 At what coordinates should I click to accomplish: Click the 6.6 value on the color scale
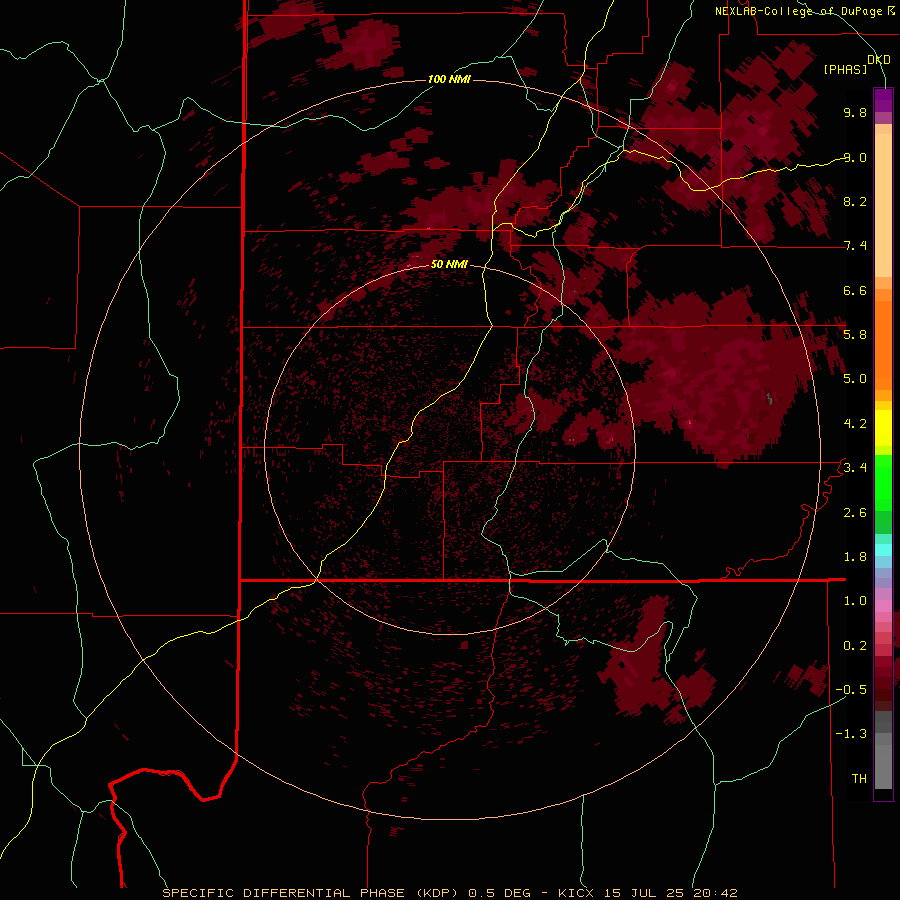click(x=855, y=290)
